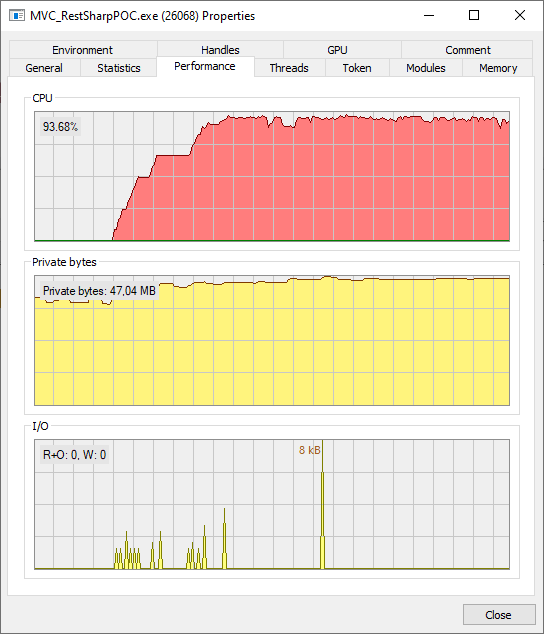
Task: Click the process icon in title bar
Action: [x=17, y=16]
